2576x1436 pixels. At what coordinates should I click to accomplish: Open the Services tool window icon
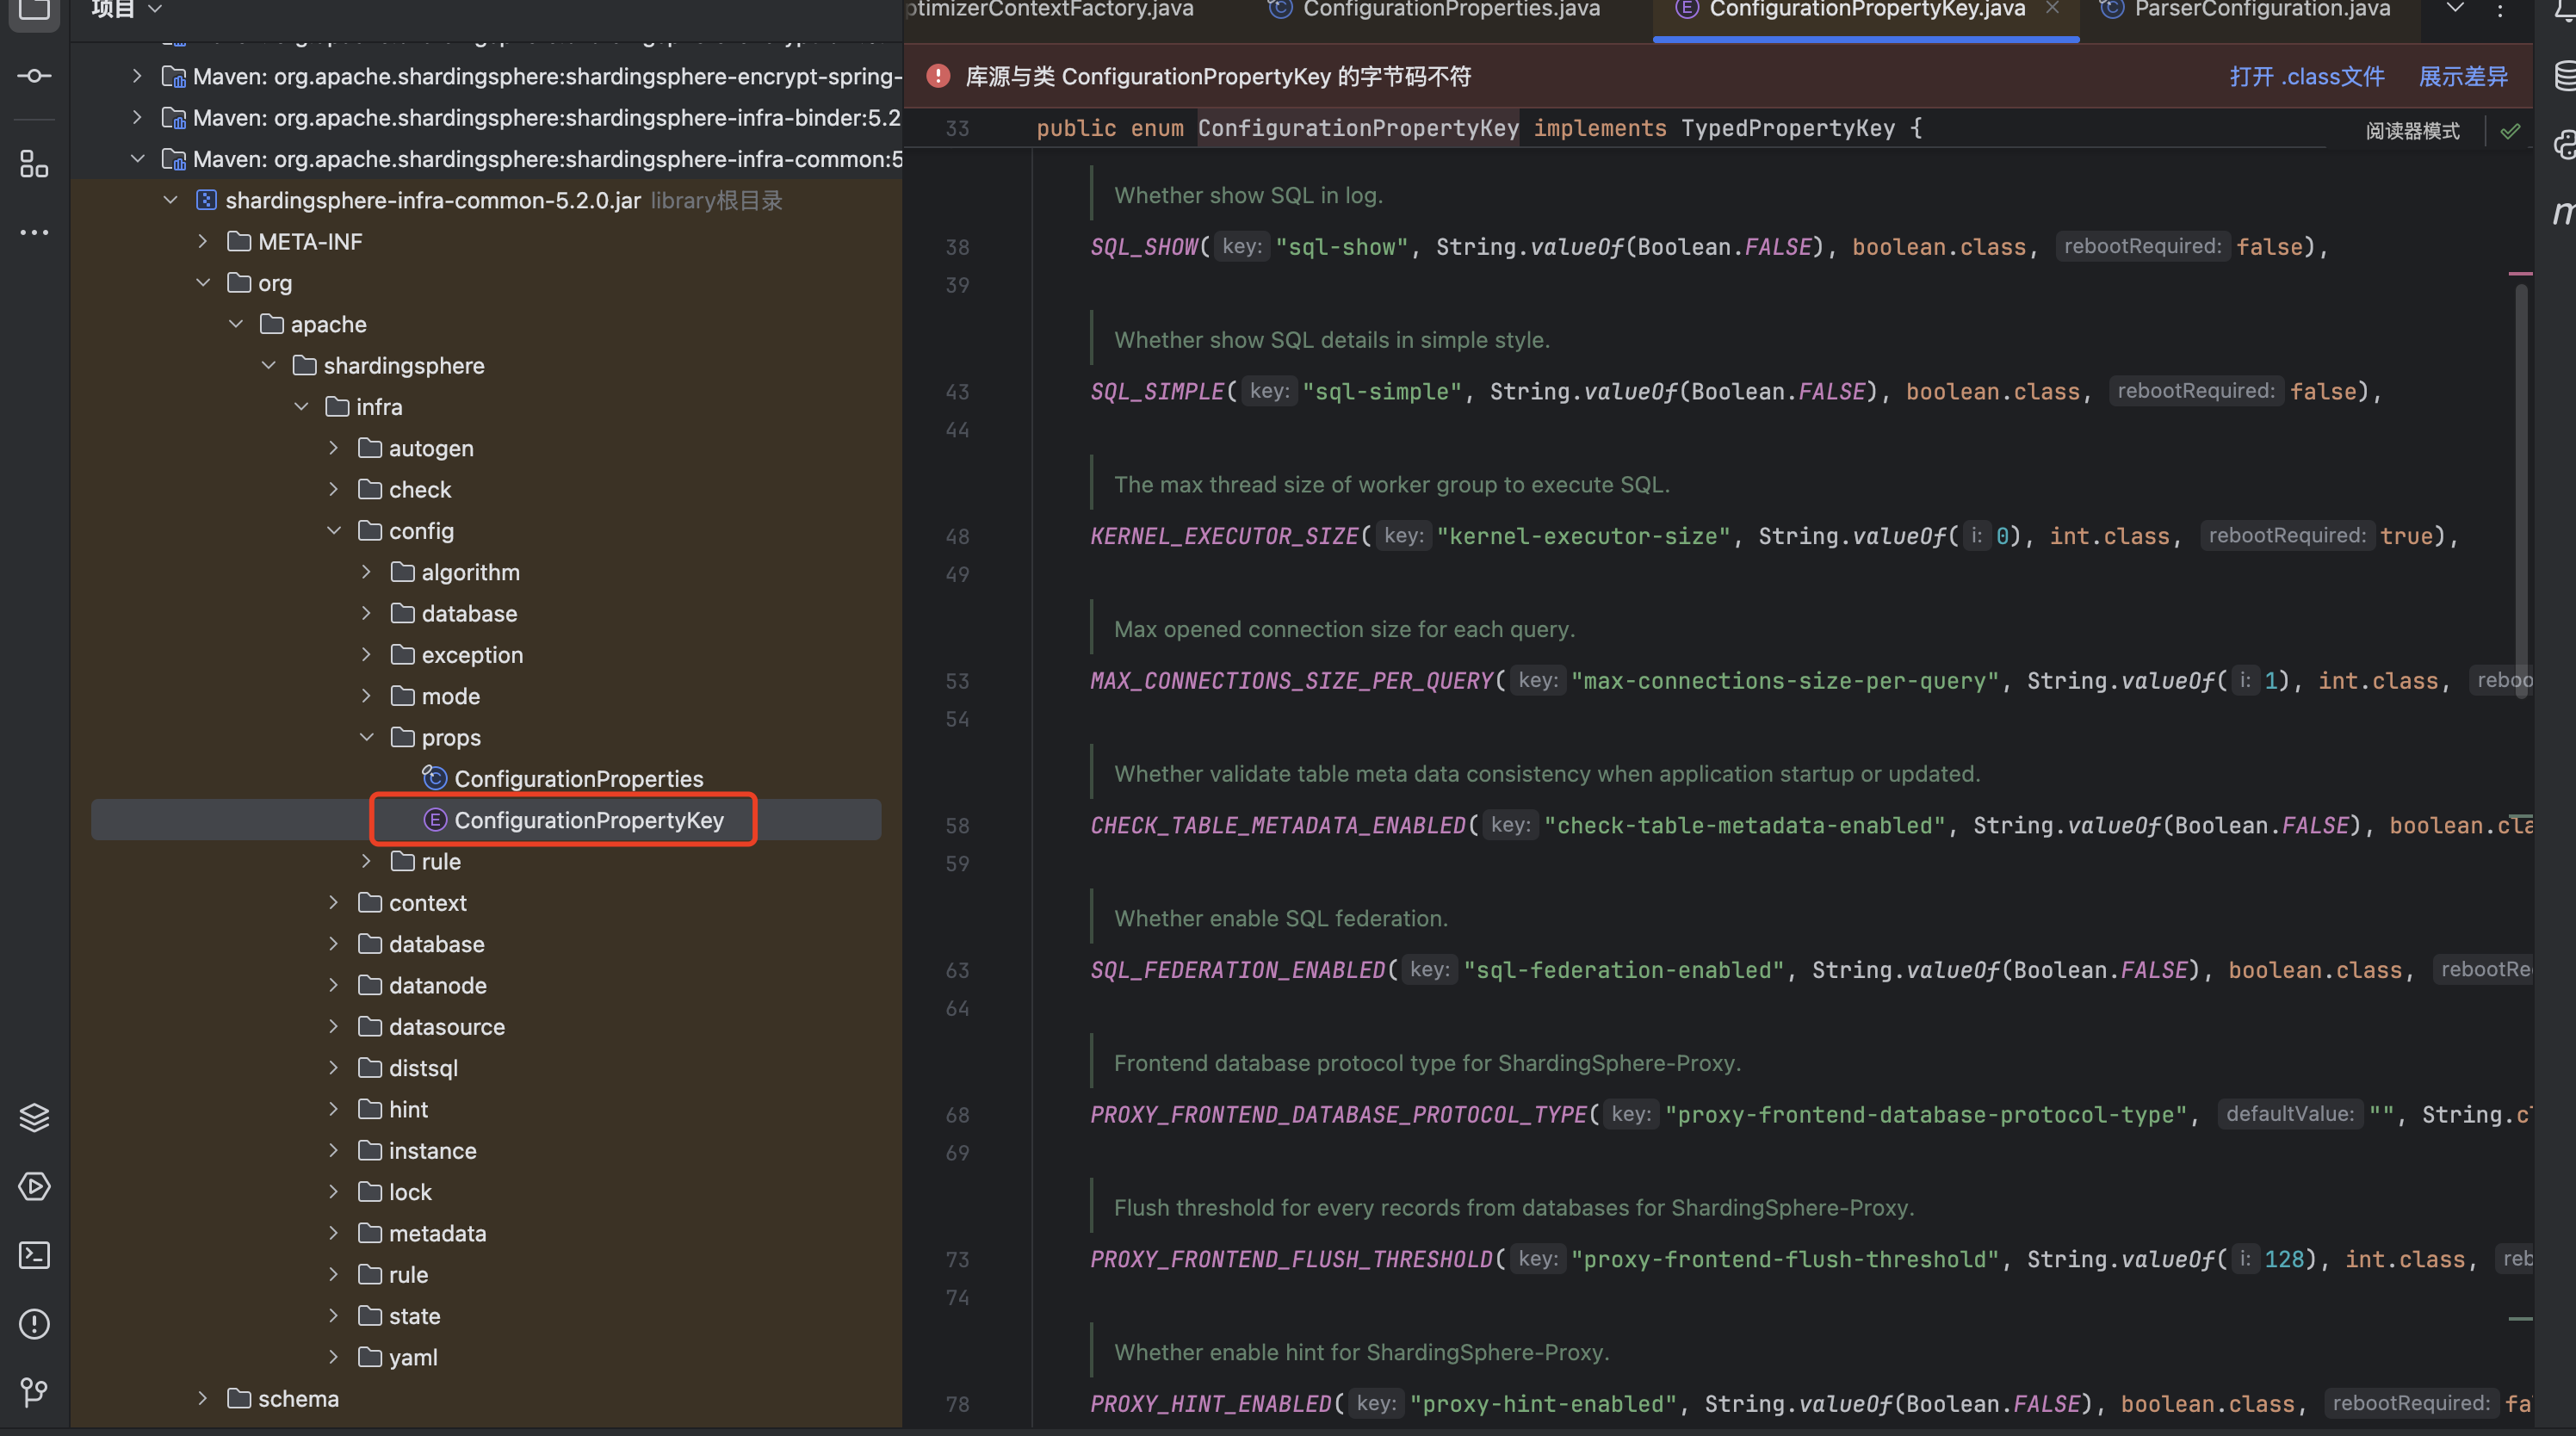click(x=34, y=1186)
